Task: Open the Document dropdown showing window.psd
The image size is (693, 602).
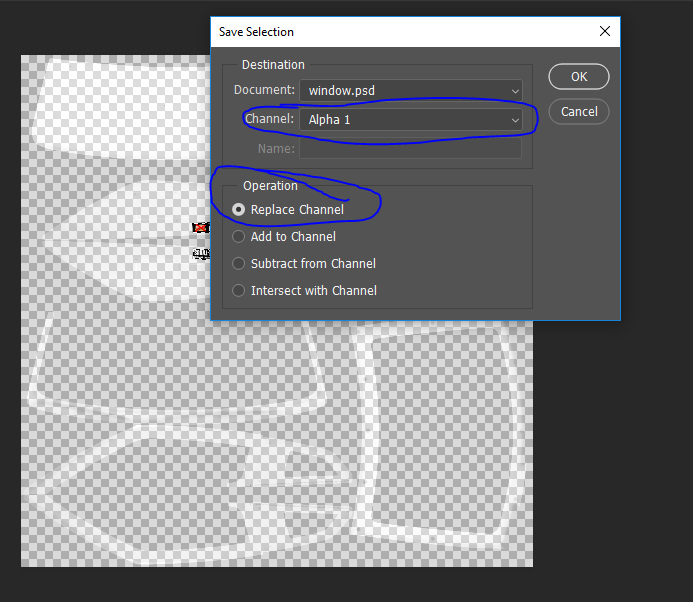Action: pyautogui.click(x=410, y=91)
